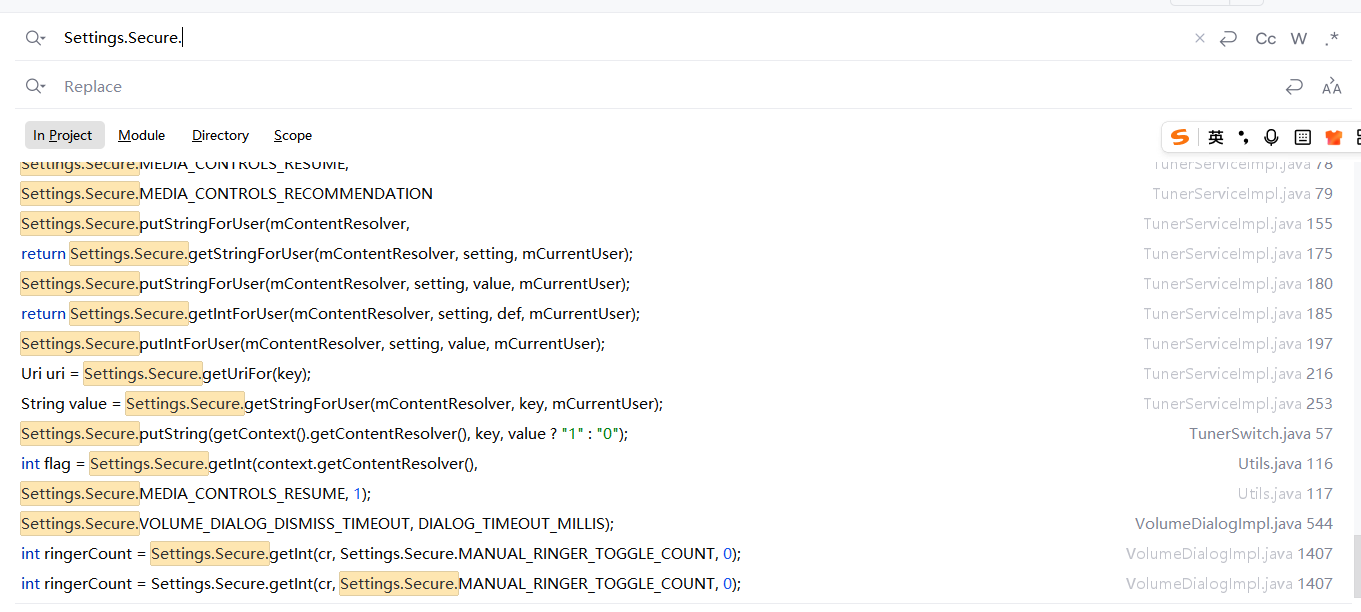
Task: Insert a new line in the replace field
Action: pos(1294,87)
